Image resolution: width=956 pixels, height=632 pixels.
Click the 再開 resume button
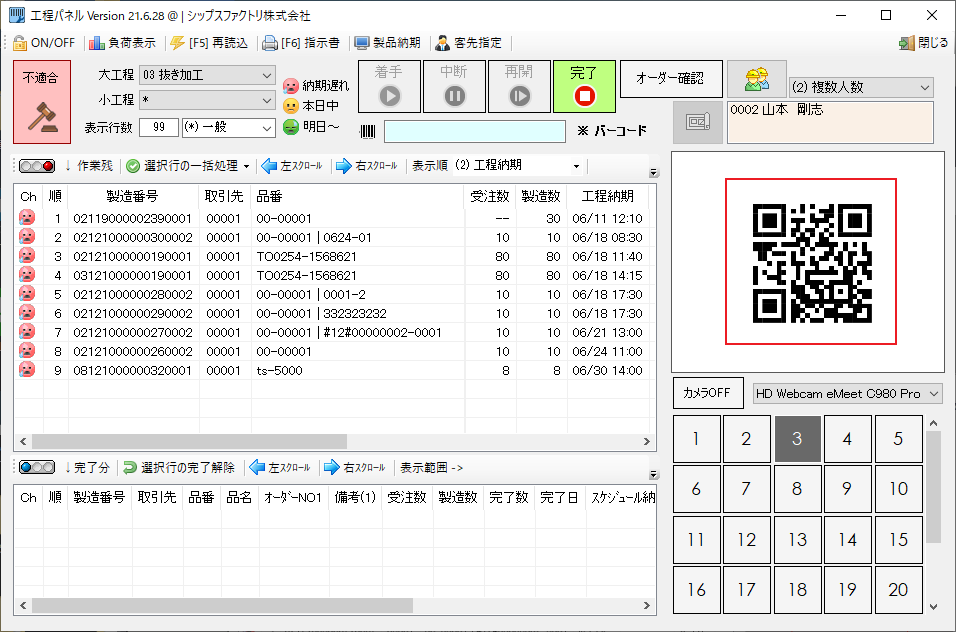pos(519,87)
